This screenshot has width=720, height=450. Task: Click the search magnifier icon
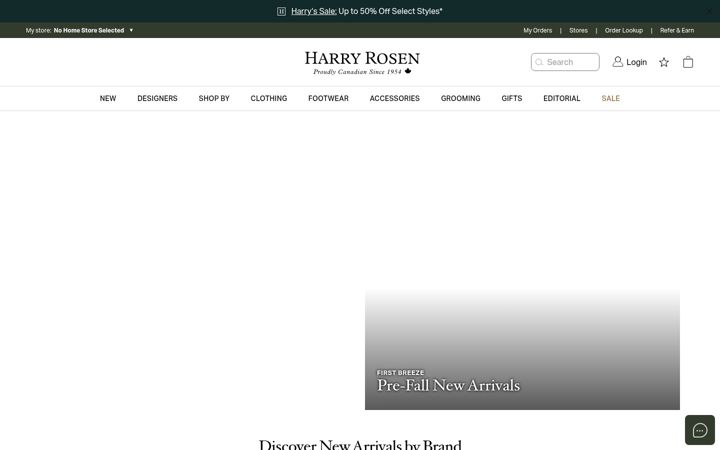(x=539, y=62)
